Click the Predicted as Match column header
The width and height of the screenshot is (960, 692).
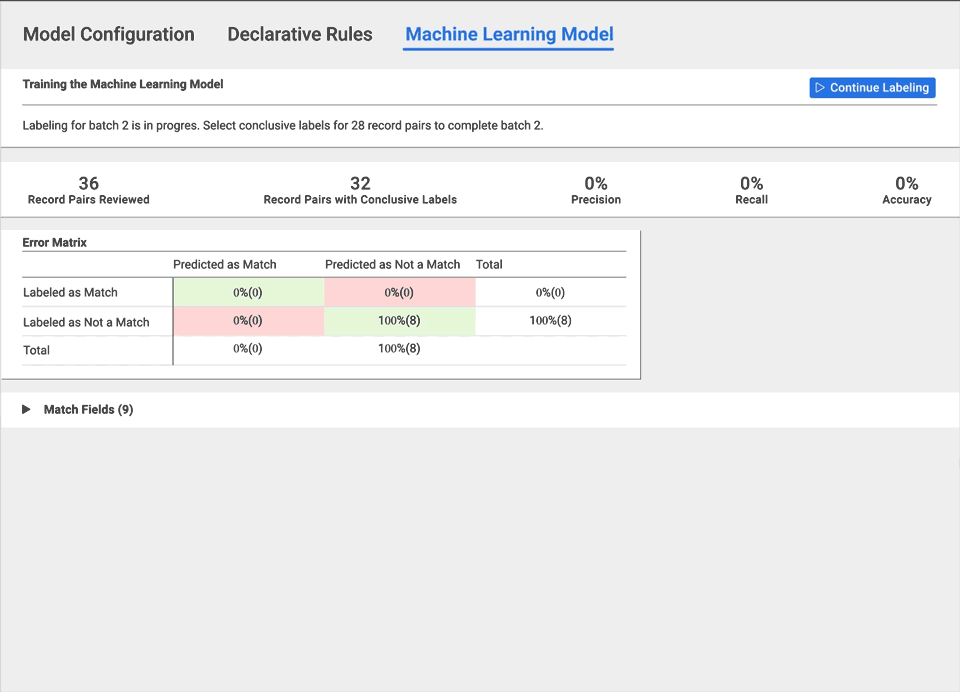pos(225,265)
